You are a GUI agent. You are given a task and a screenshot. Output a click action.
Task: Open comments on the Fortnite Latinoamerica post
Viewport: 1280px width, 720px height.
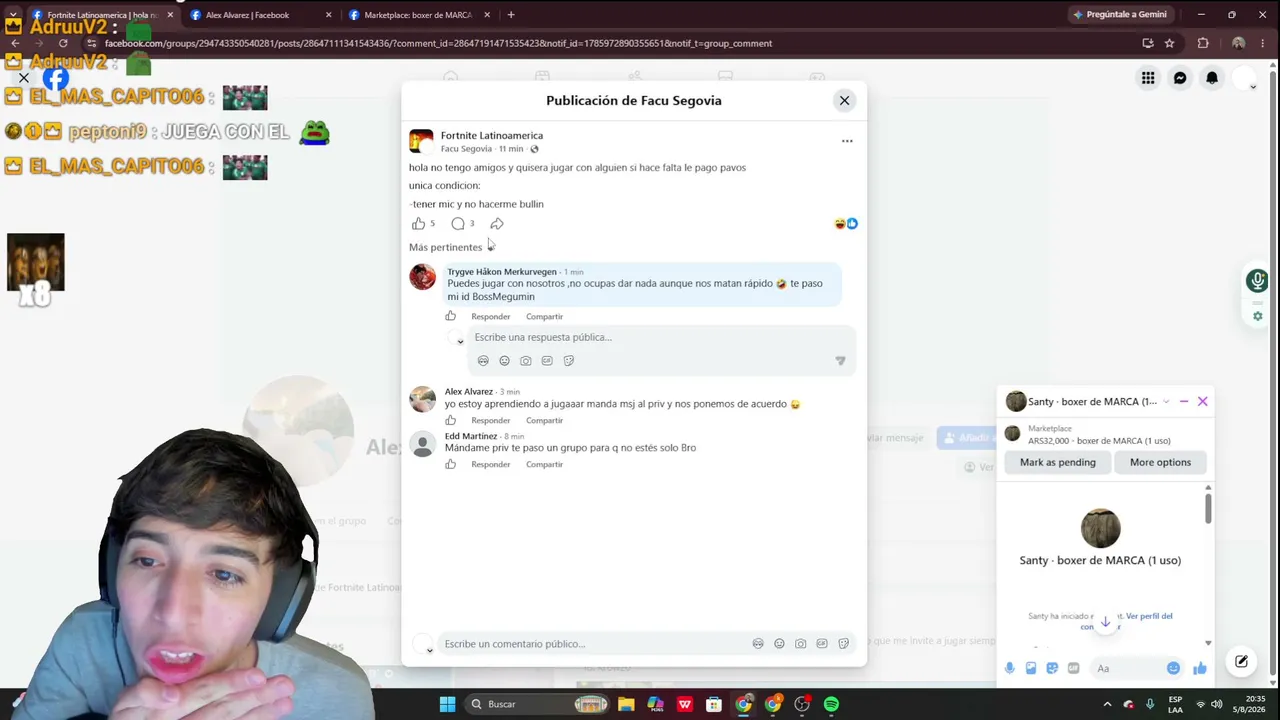(458, 224)
